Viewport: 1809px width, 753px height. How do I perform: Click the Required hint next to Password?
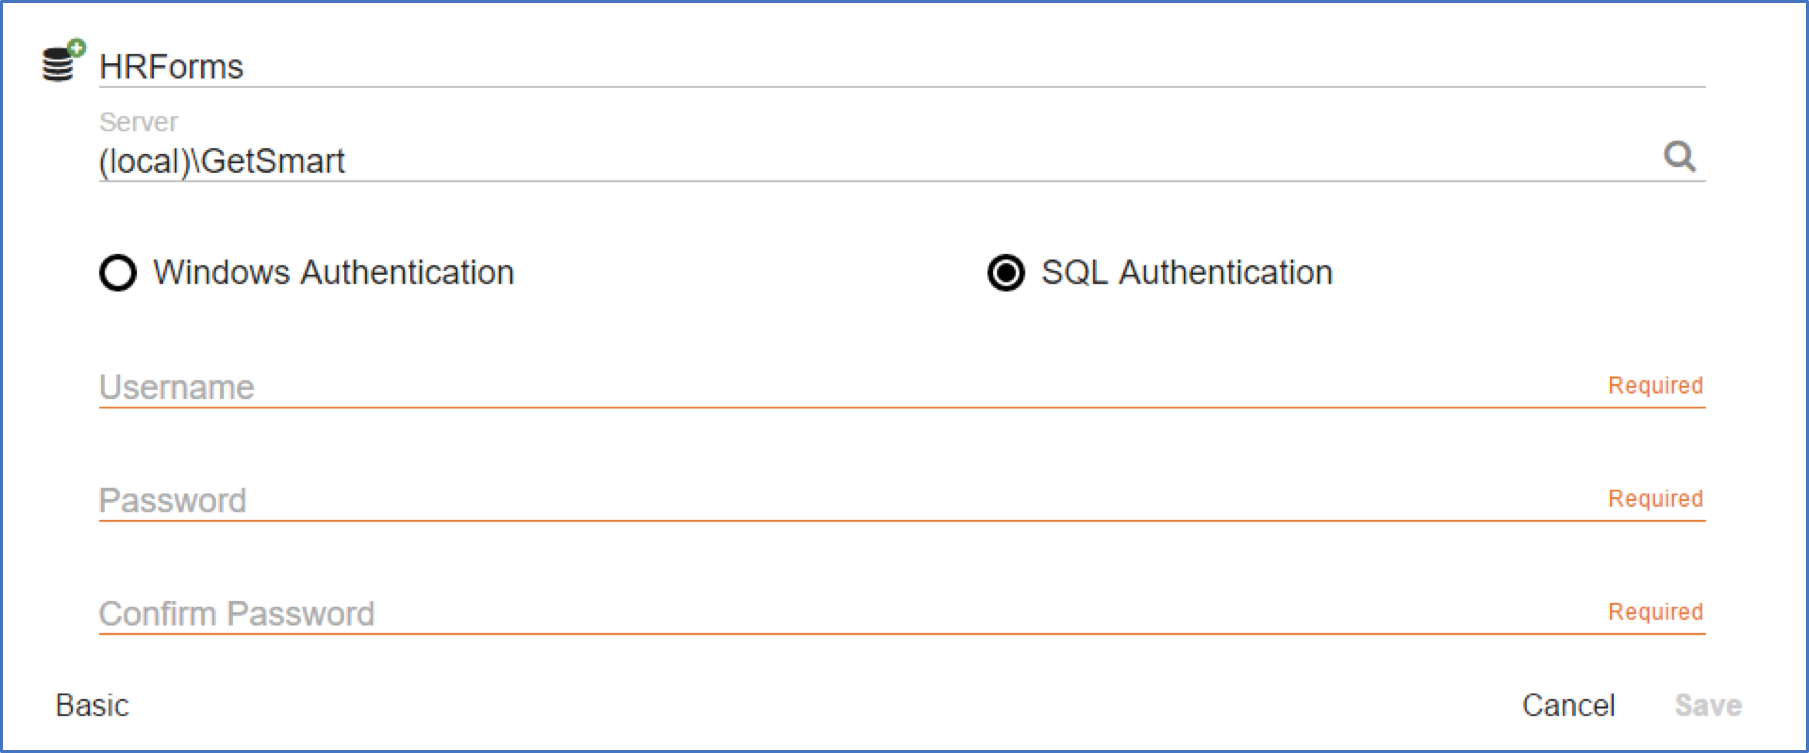[1654, 499]
